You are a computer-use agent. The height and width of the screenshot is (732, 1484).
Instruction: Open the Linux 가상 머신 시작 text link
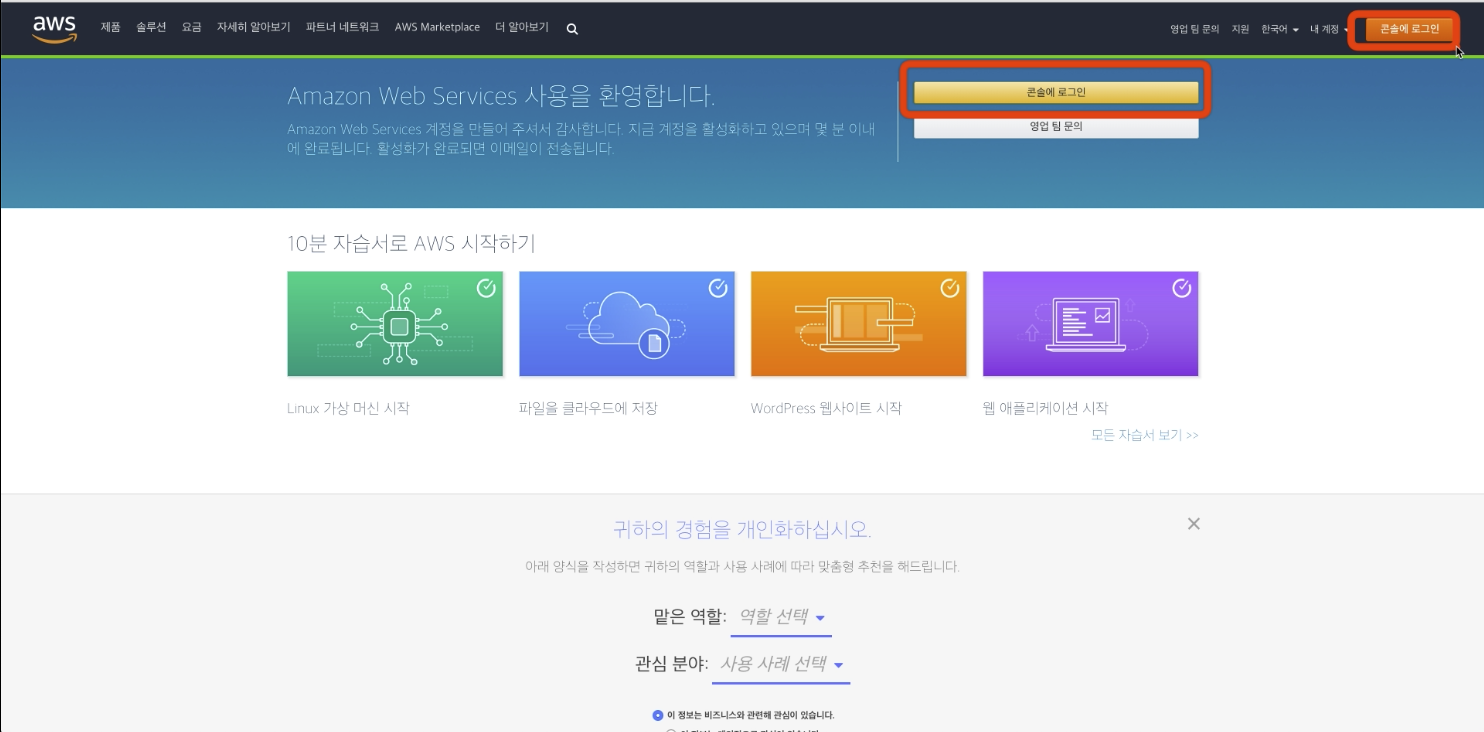(348, 408)
